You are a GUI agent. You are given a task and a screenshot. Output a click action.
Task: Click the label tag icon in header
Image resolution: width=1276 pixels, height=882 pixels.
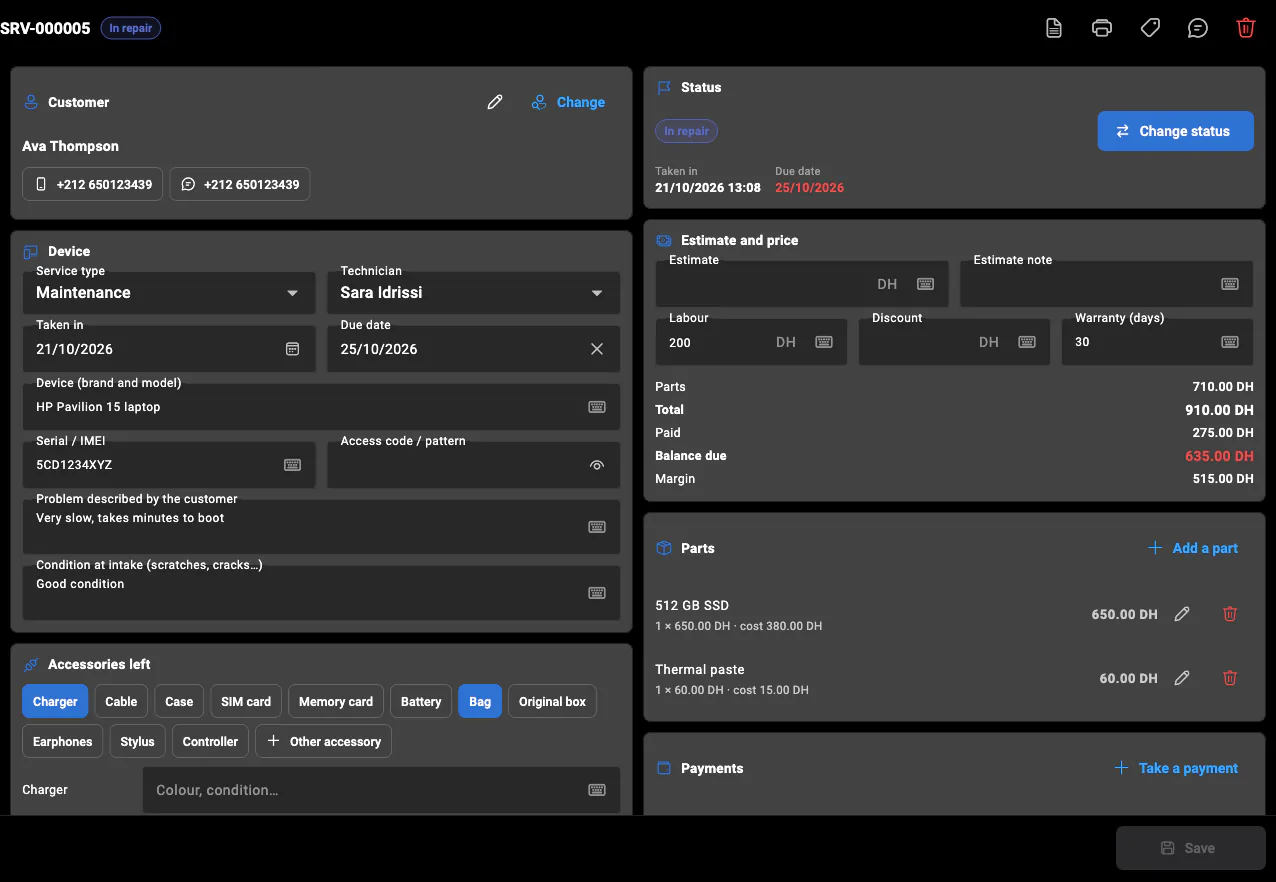[1150, 28]
